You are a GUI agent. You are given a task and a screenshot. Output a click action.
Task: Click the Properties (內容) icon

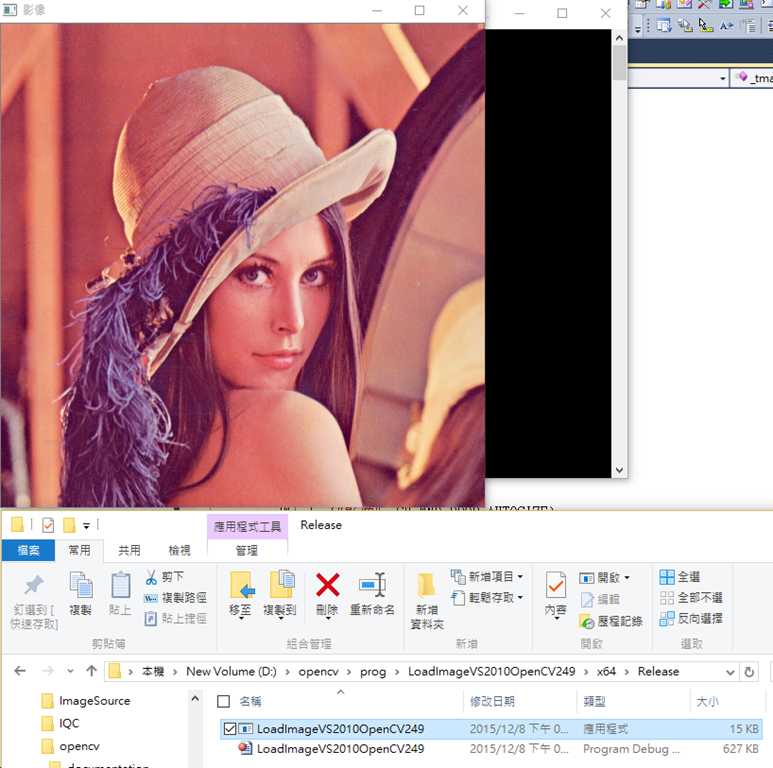point(556,586)
